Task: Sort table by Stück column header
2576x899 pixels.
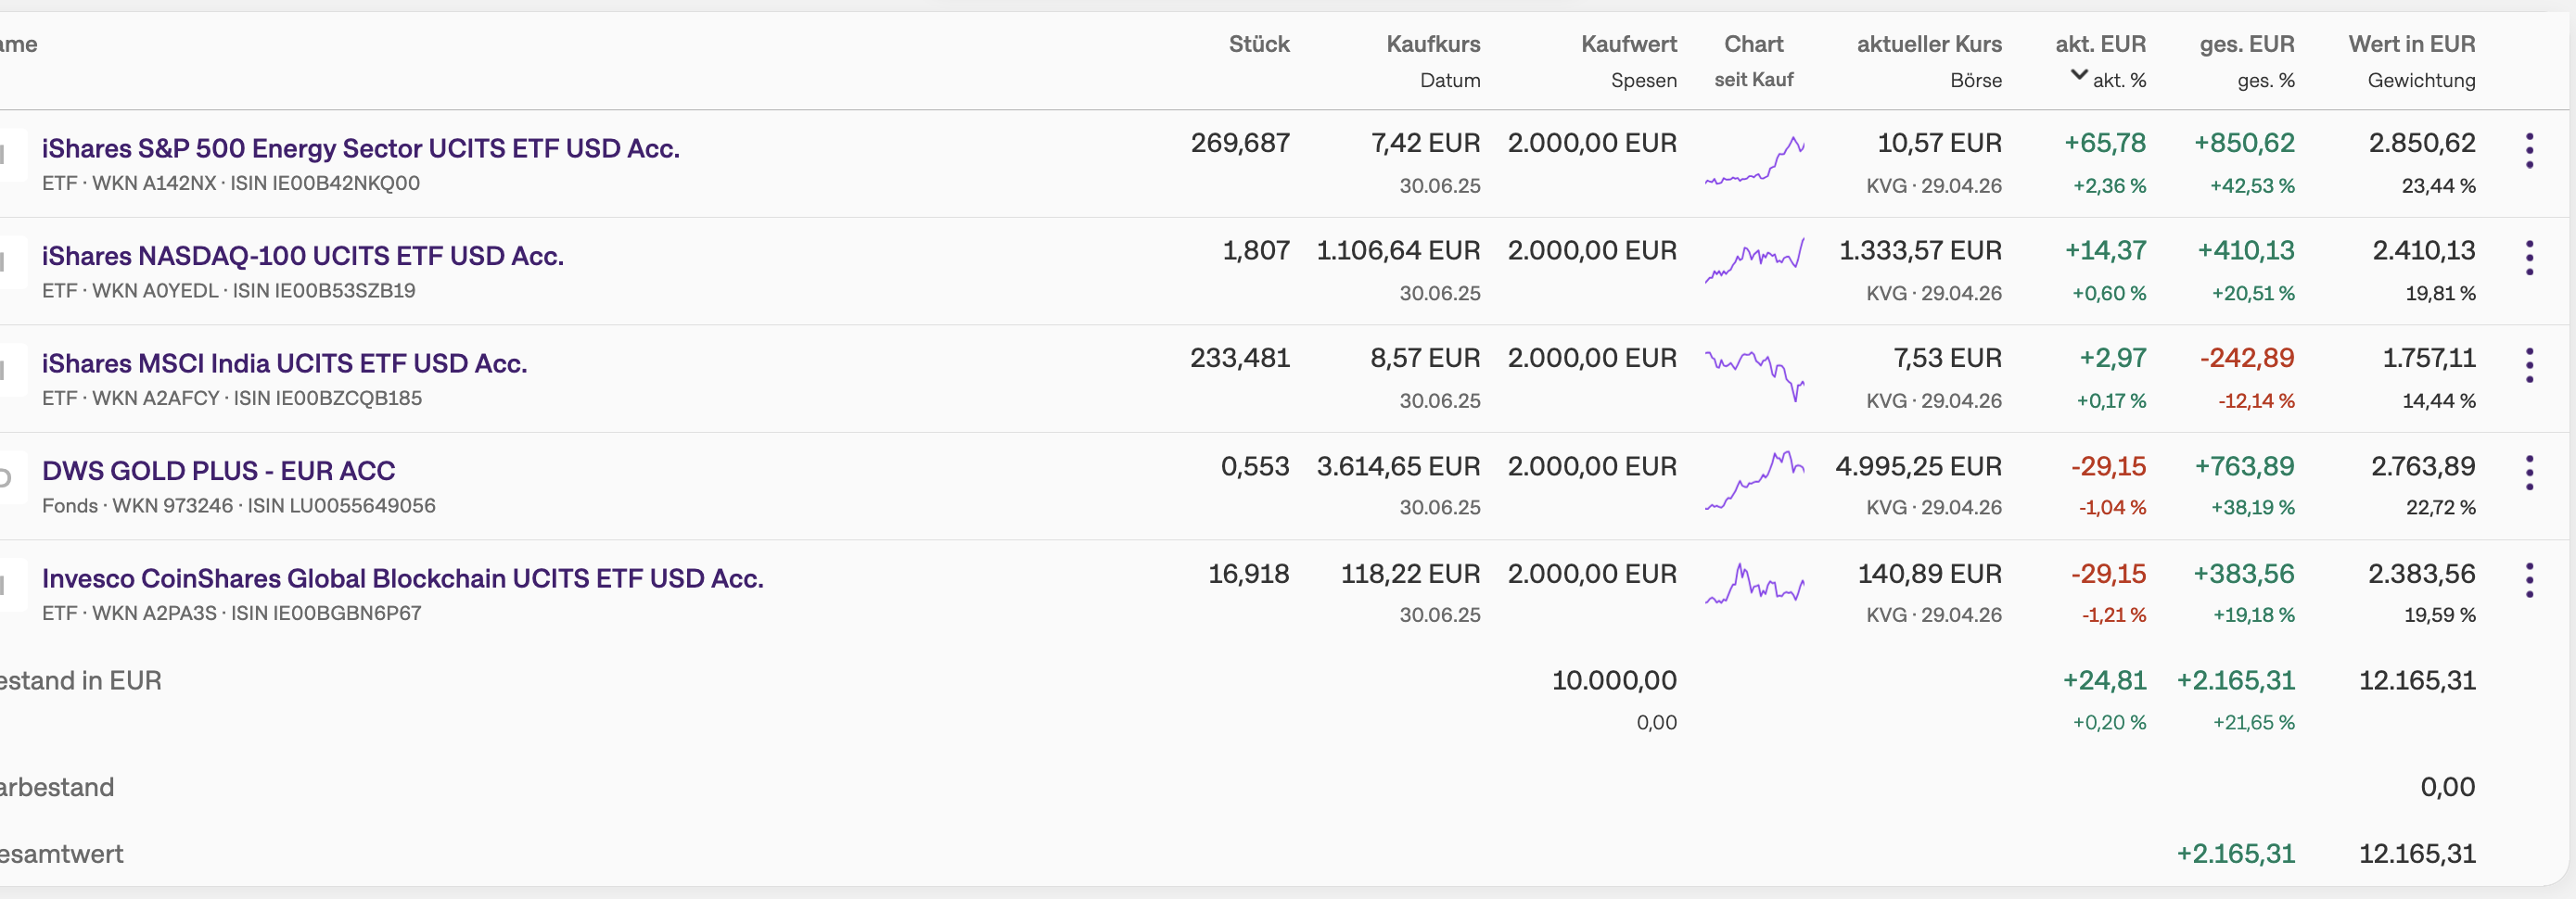Action: click(x=1259, y=44)
